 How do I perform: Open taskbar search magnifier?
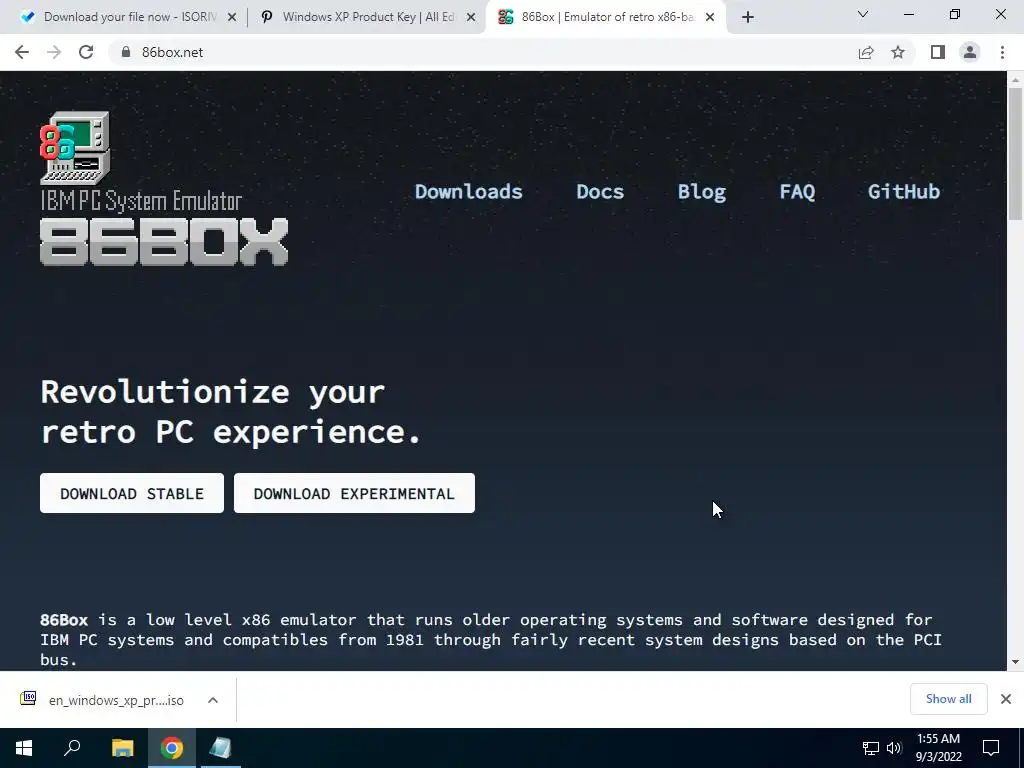coord(72,748)
